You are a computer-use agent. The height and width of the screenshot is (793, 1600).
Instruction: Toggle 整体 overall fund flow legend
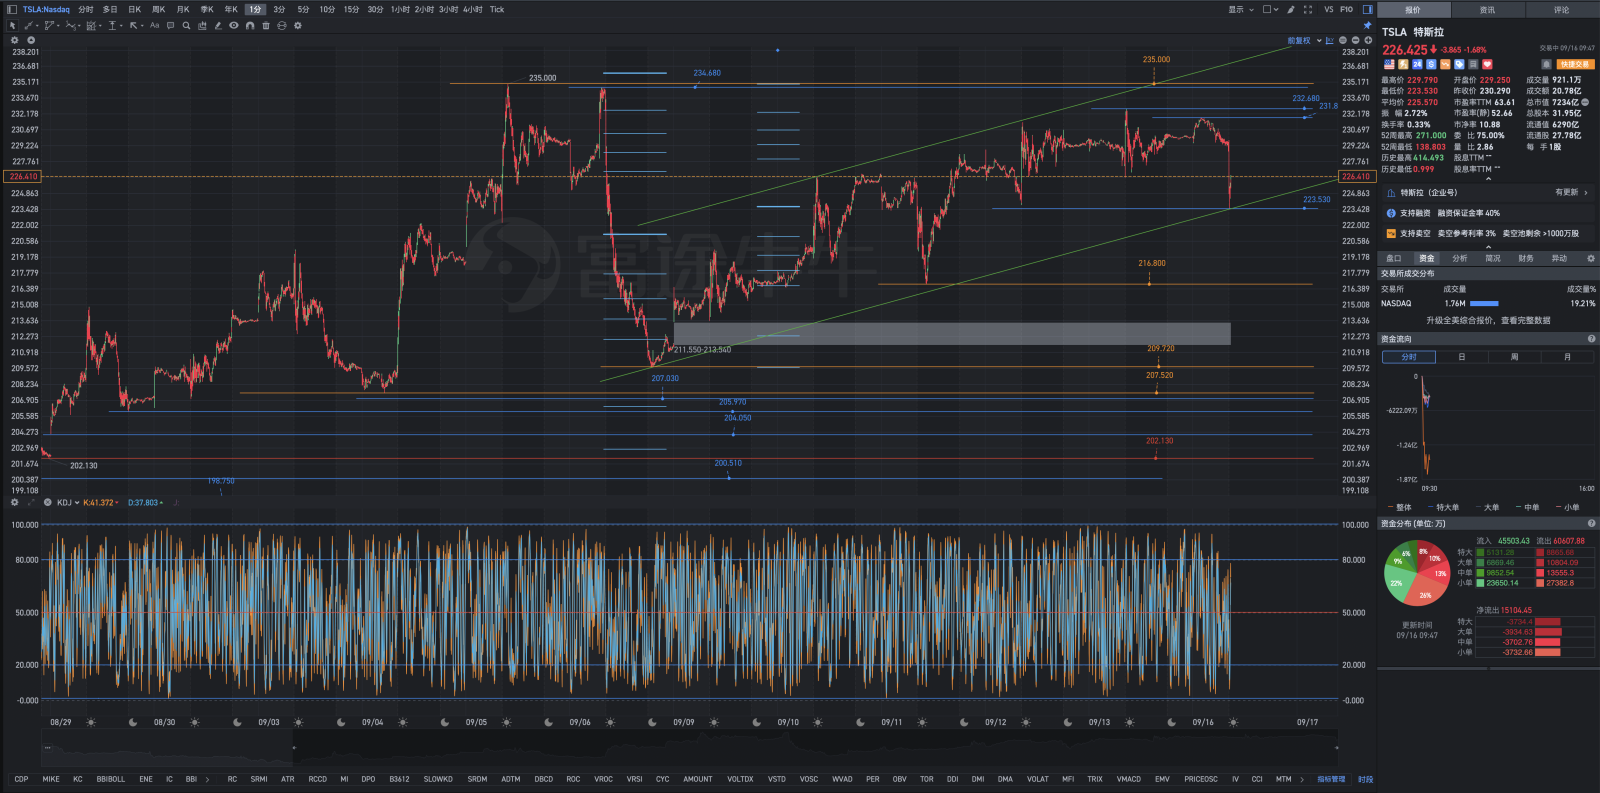pos(1400,507)
